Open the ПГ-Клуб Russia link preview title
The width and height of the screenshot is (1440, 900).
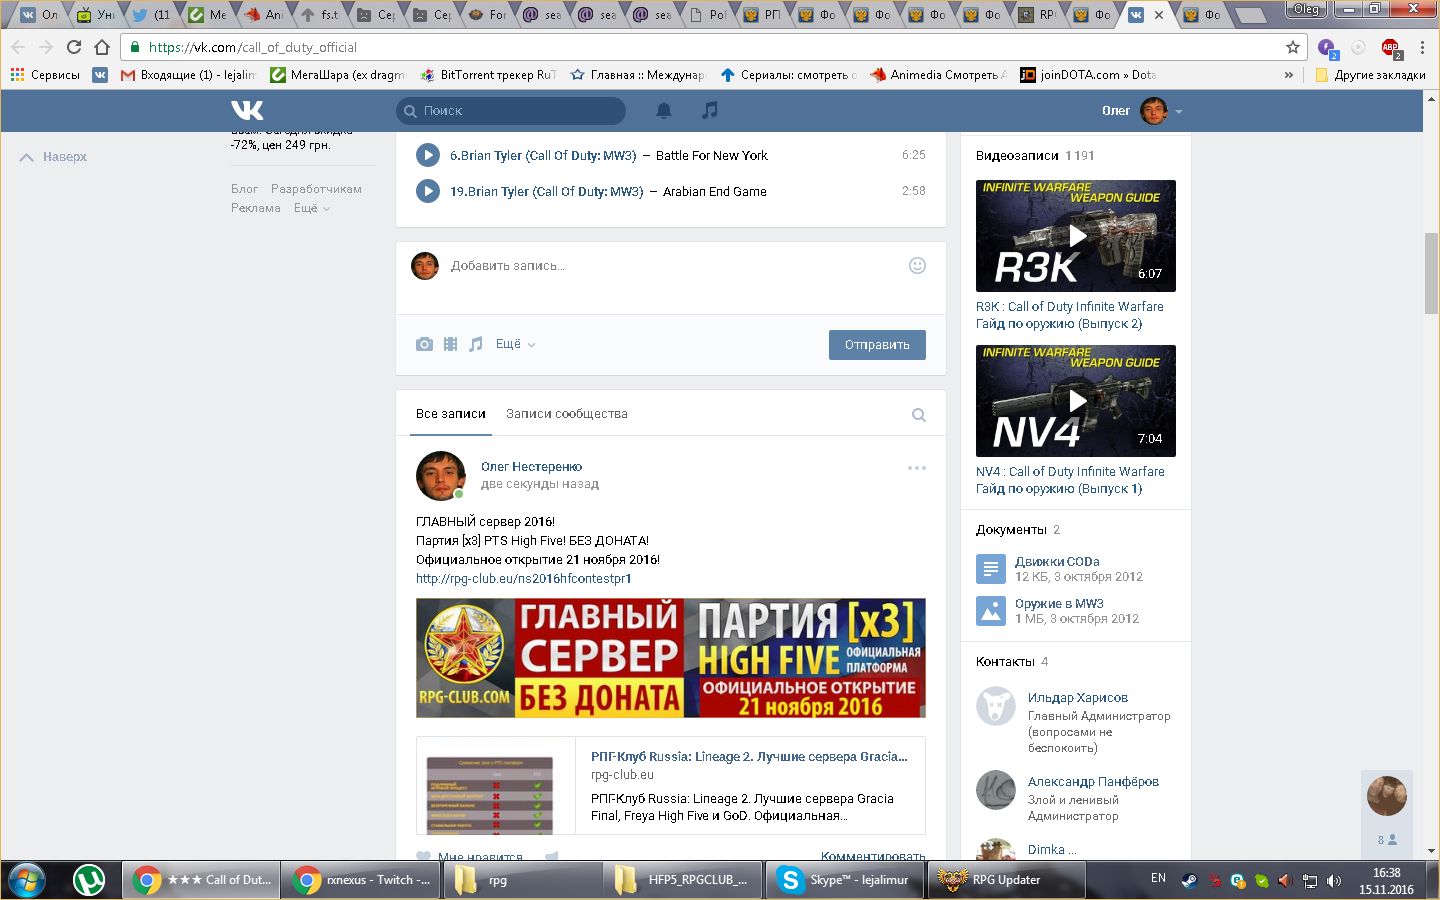tap(749, 757)
